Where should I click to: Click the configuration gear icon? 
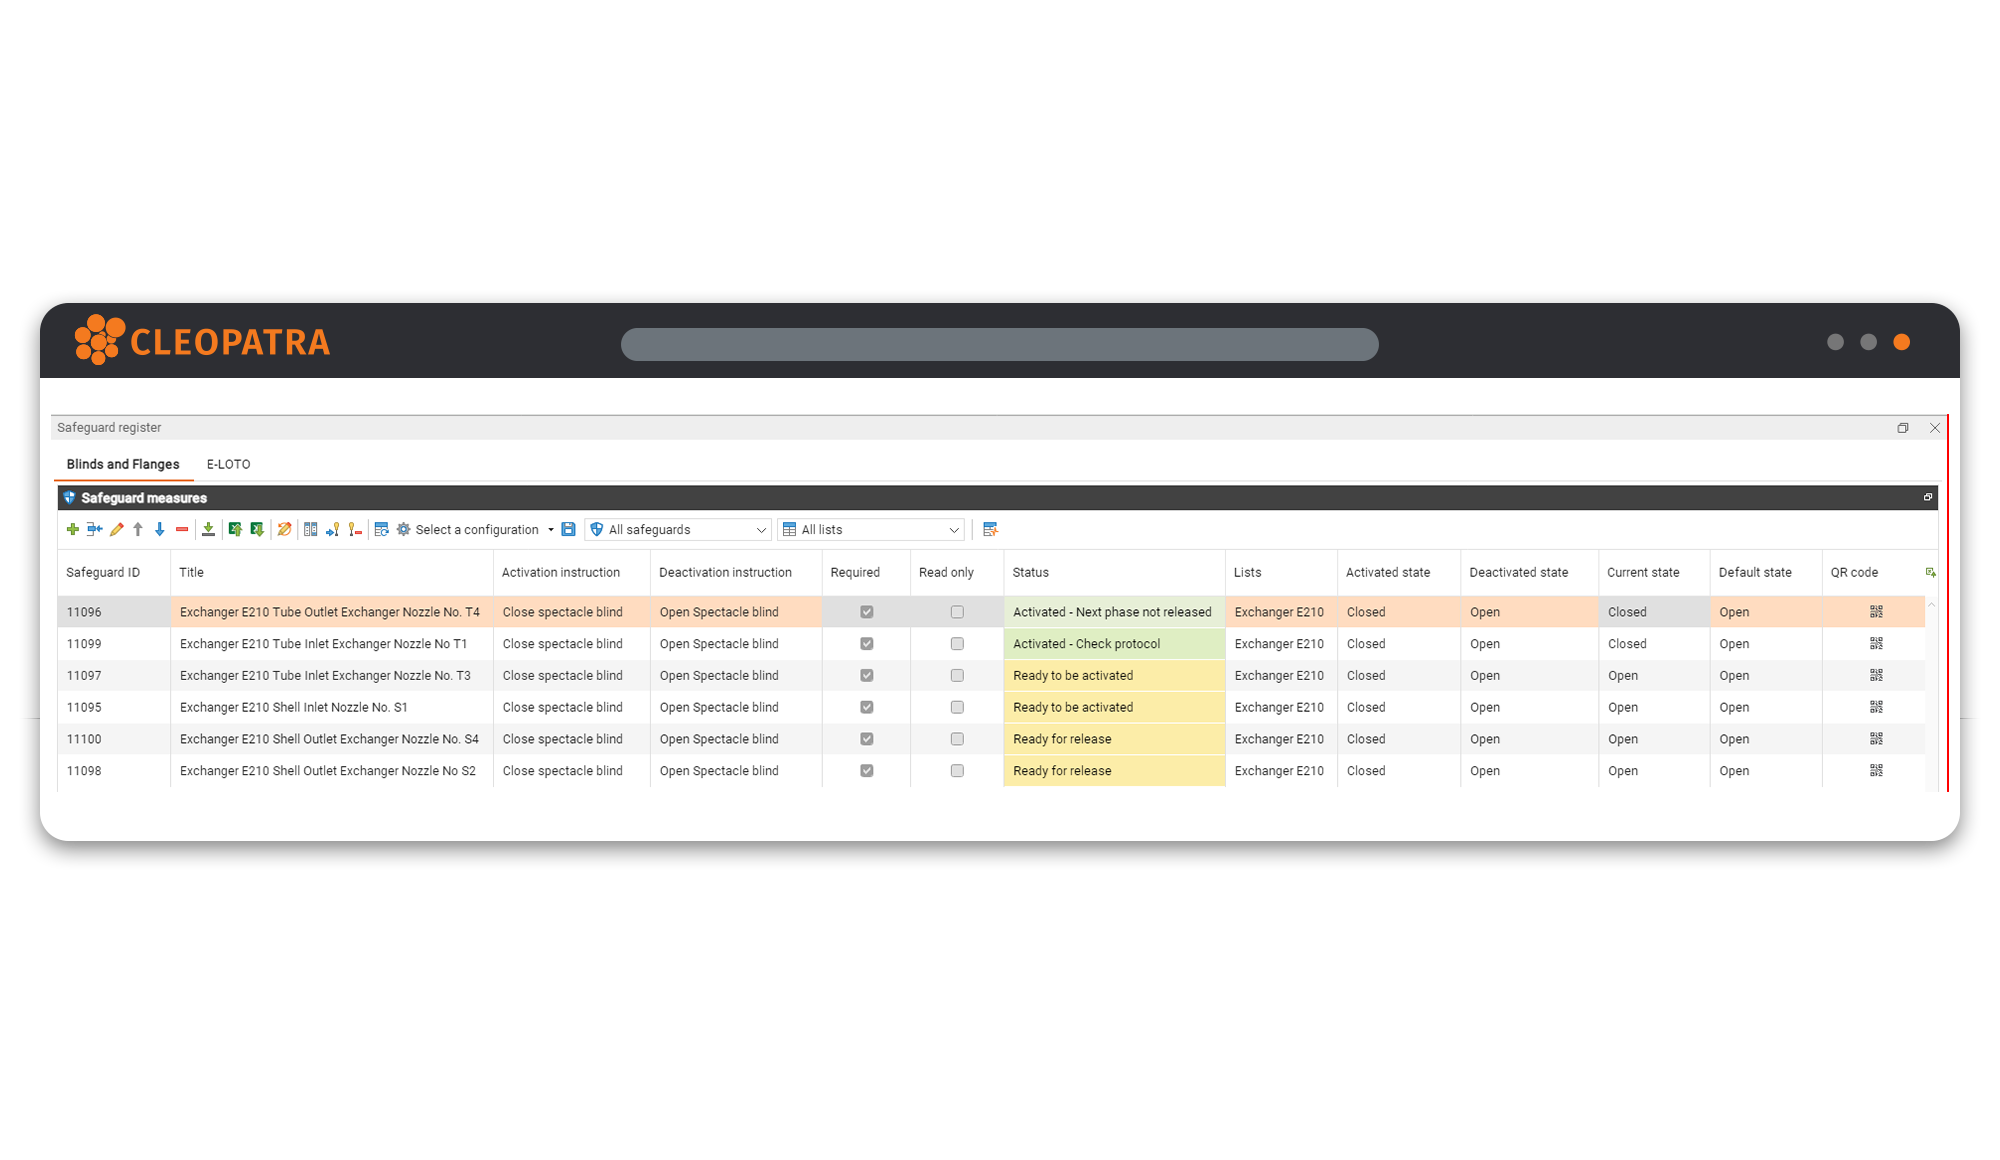point(404,530)
